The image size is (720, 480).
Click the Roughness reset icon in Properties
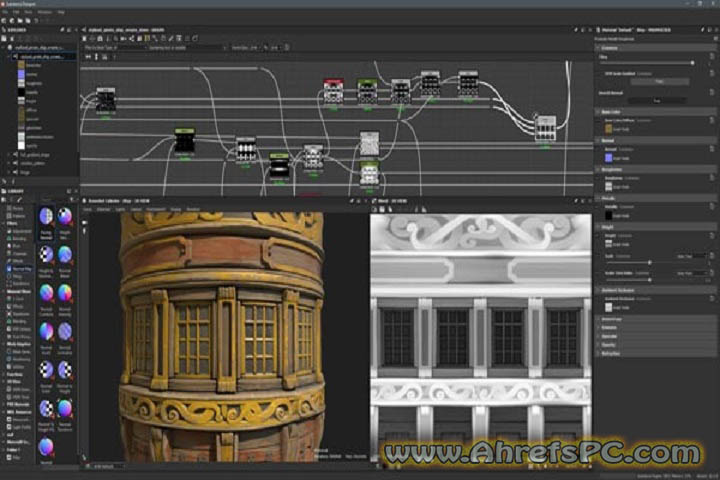(x=712, y=178)
